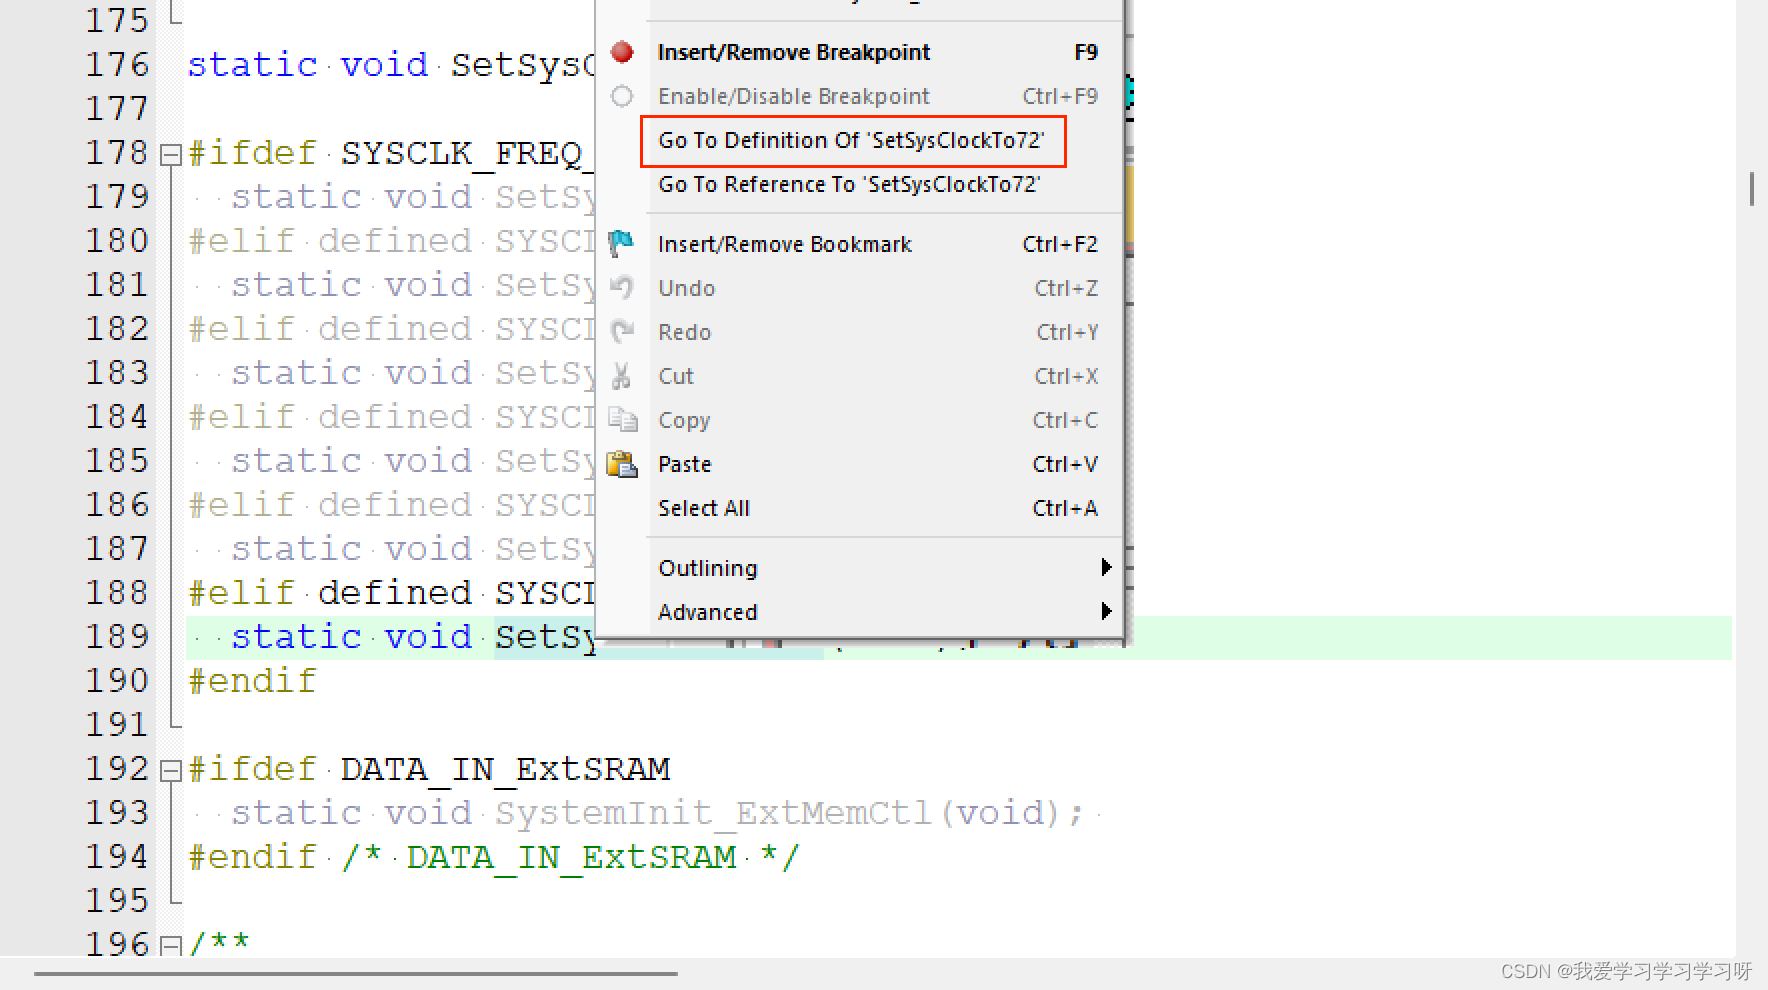Choose Insert/Remove Bookmark
Viewport: 1768px width, 990px height.
click(x=860, y=244)
